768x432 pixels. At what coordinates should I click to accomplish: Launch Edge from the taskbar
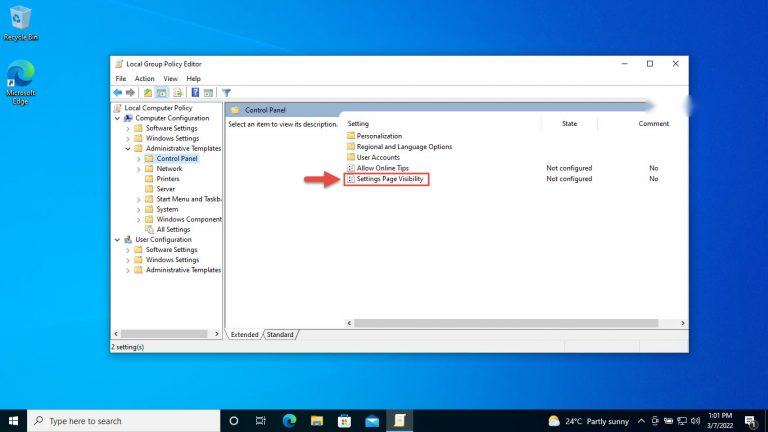coord(289,421)
